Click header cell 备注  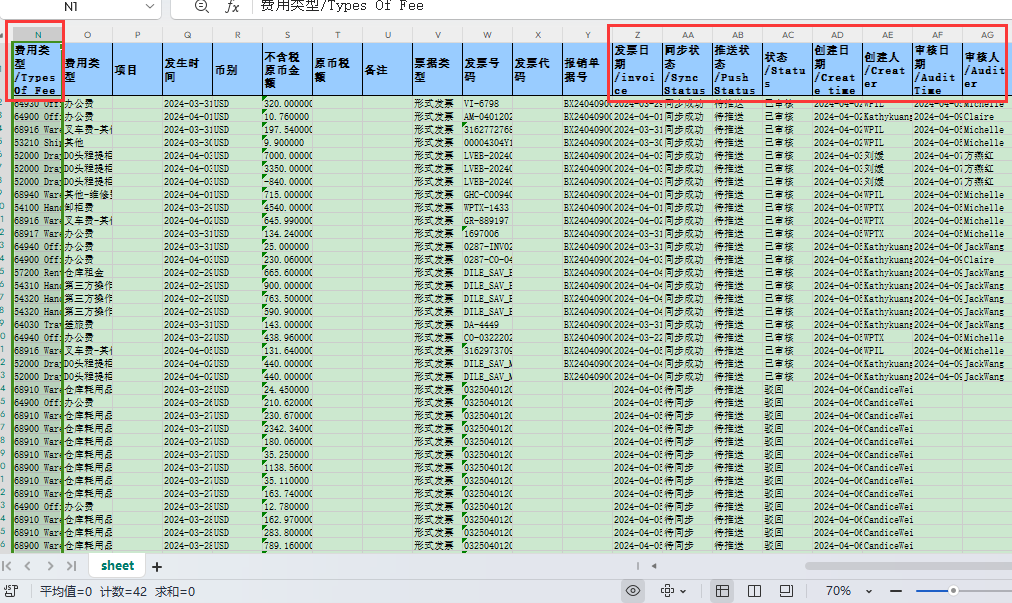coord(387,70)
